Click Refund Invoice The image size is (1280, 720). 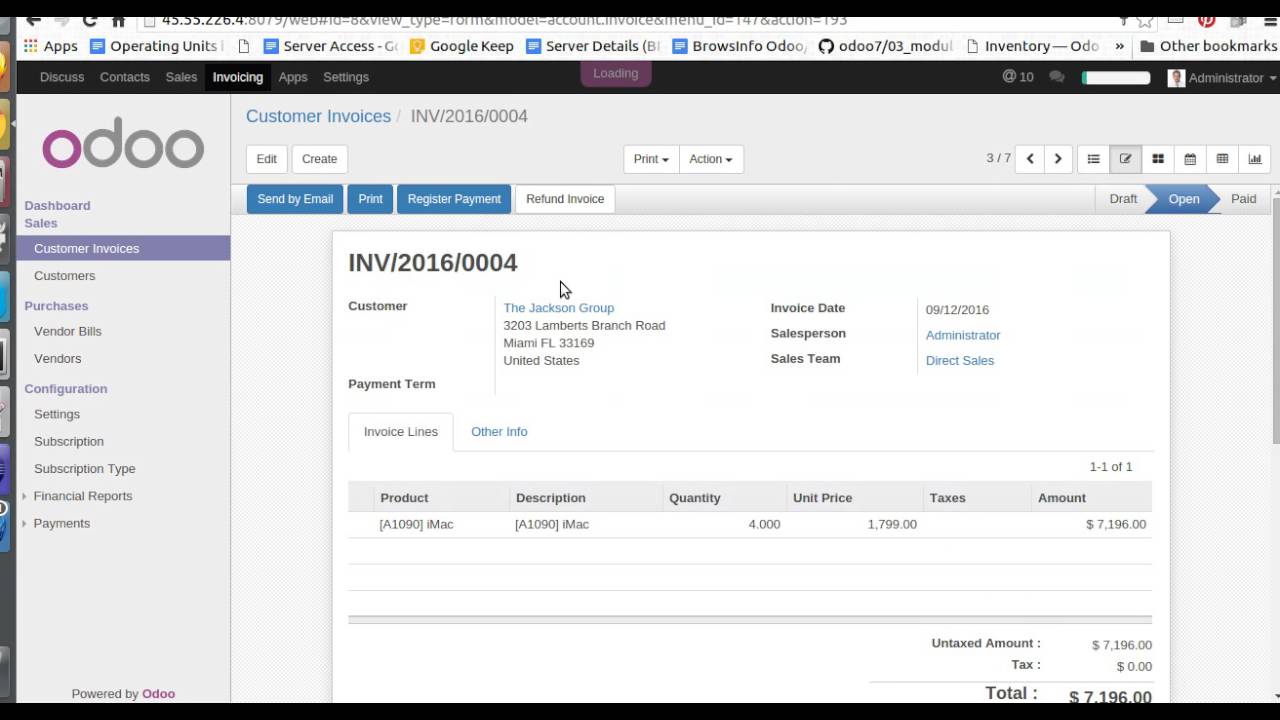click(565, 199)
